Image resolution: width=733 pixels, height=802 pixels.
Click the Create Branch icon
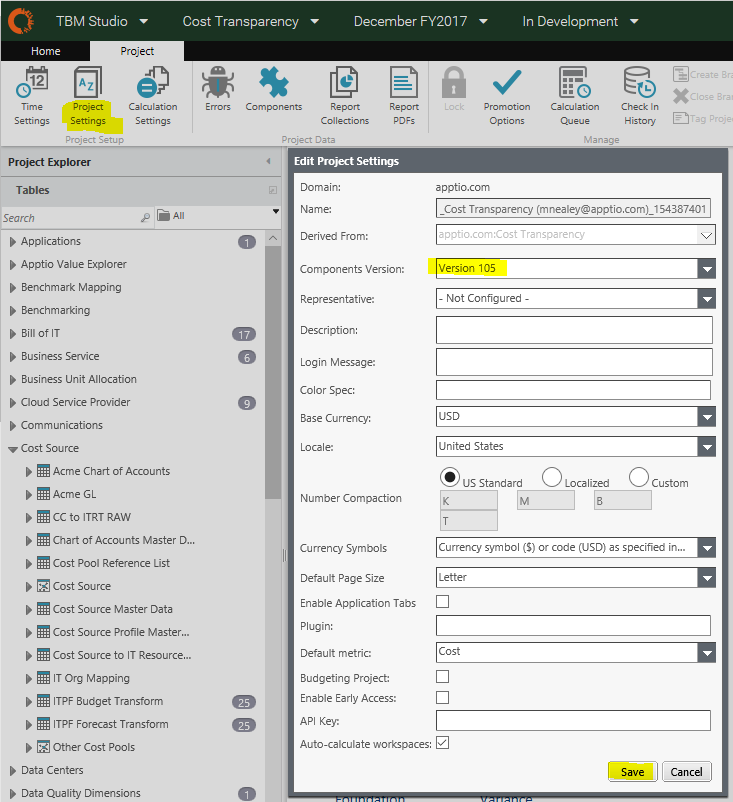click(x=681, y=74)
